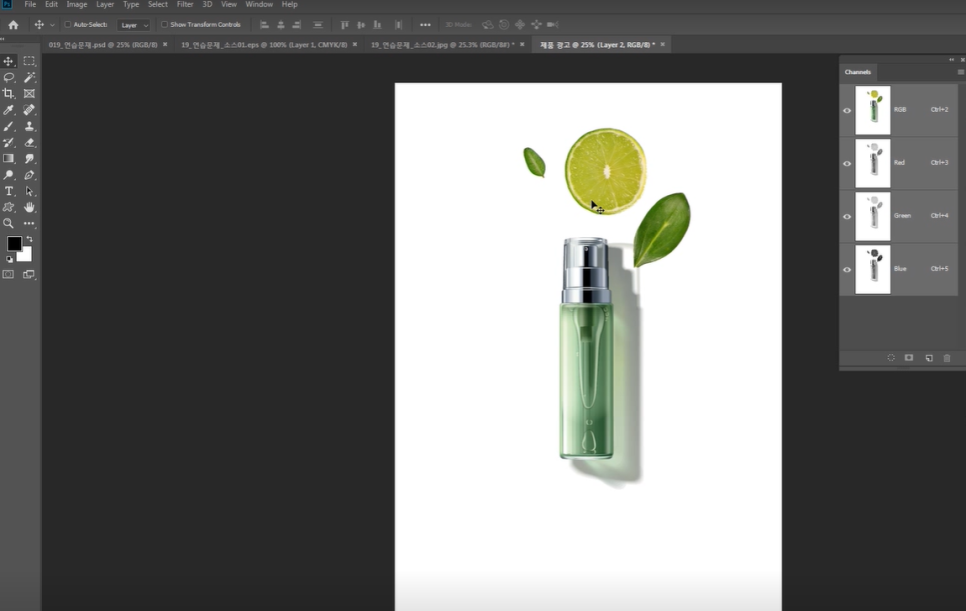Save selection as channel
Screen dimensions: 966x611
coord(909,358)
